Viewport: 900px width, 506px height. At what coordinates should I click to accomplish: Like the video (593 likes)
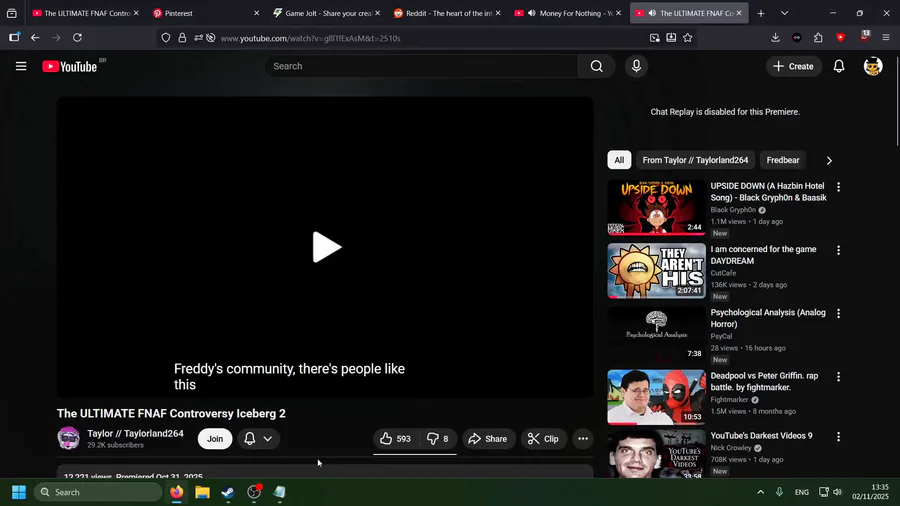click(x=395, y=439)
